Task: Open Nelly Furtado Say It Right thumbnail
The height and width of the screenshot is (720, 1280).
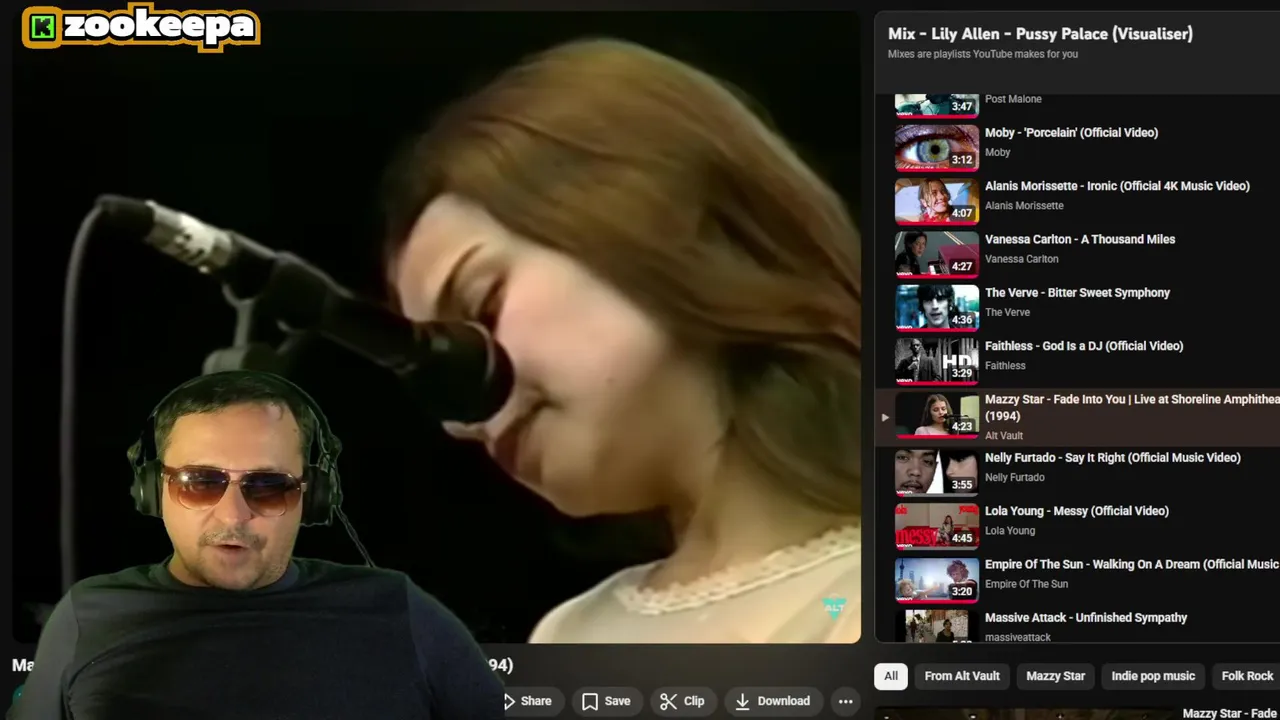Action: pyautogui.click(x=937, y=472)
